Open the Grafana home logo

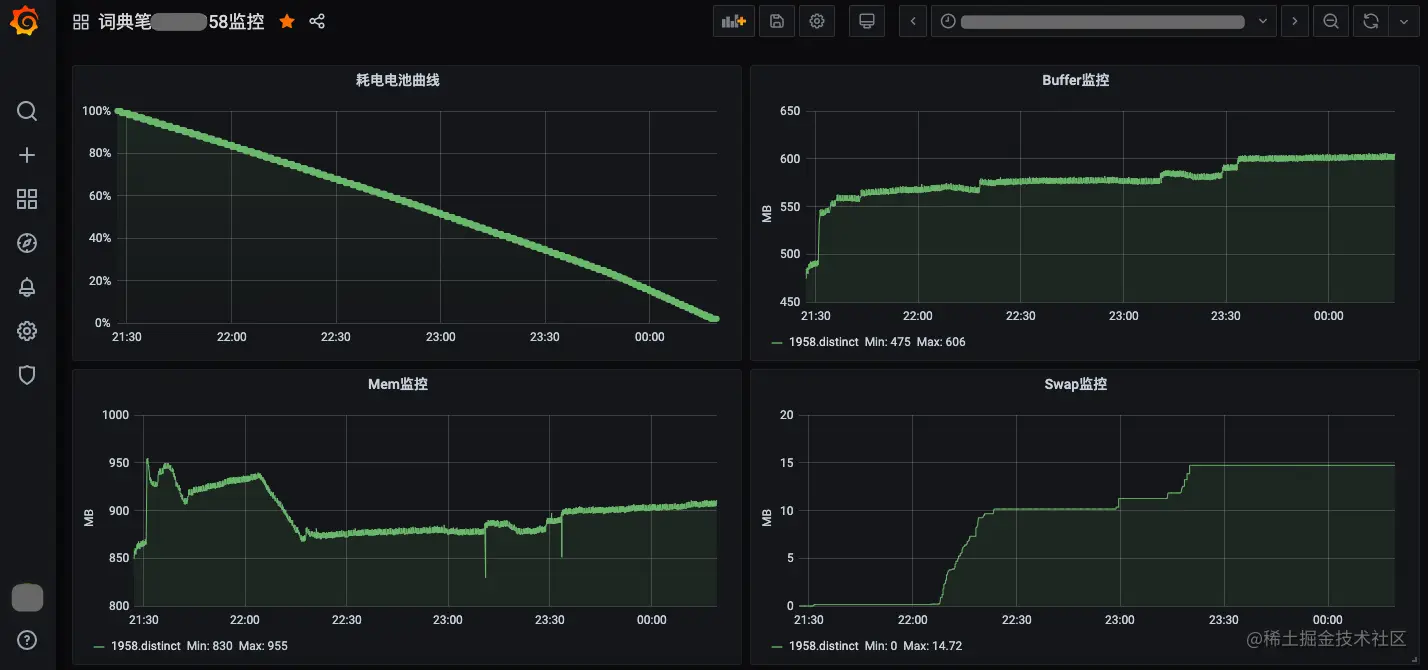pyautogui.click(x=27, y=21)
